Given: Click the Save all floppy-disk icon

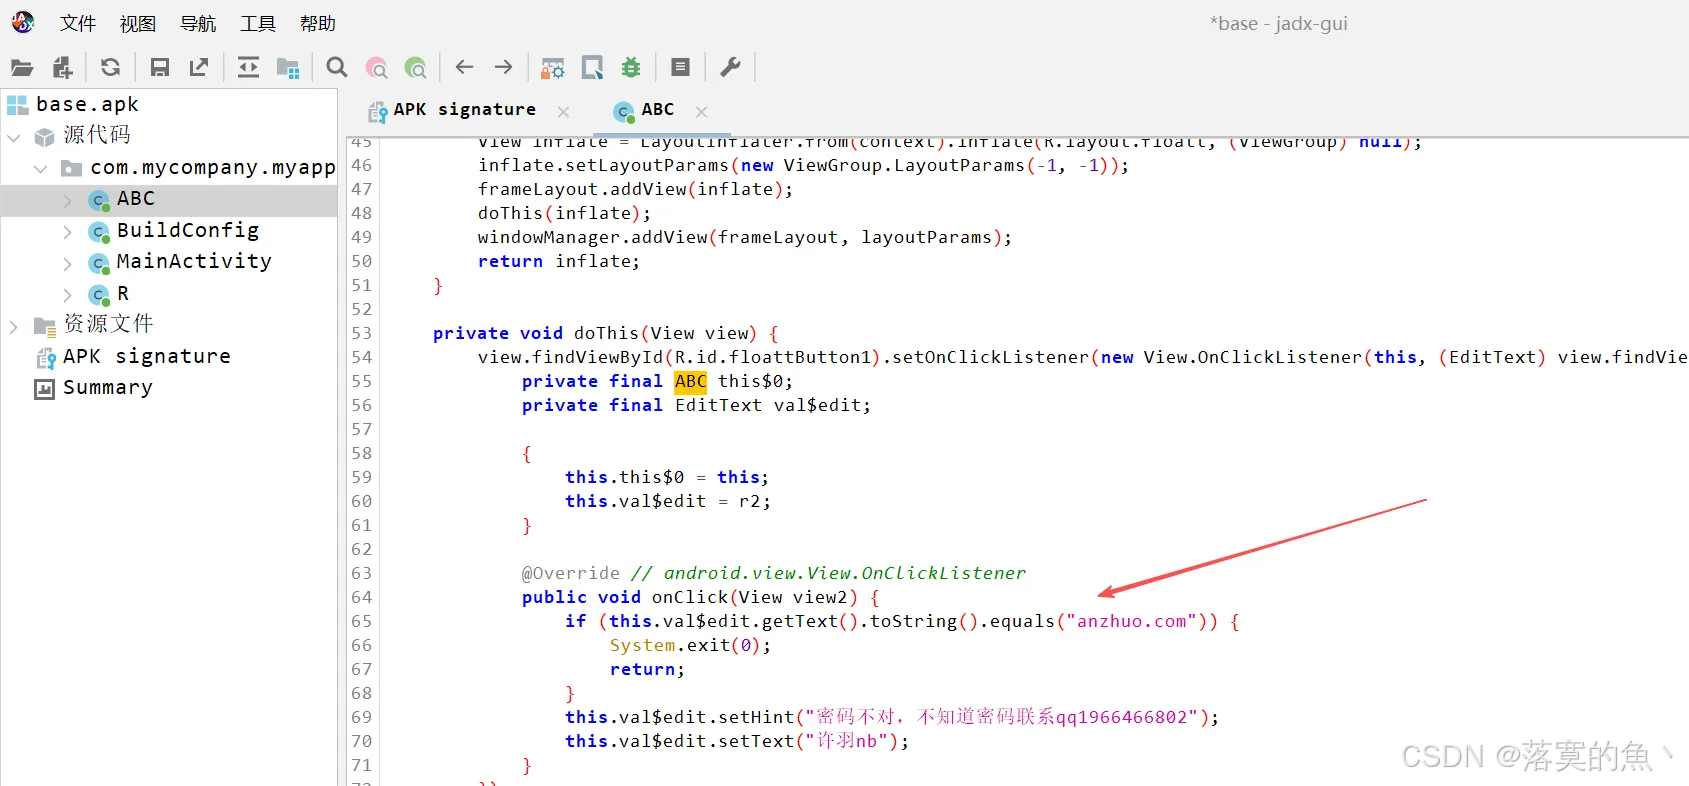Looking at the screenshot, I should [x=159, y=68].
